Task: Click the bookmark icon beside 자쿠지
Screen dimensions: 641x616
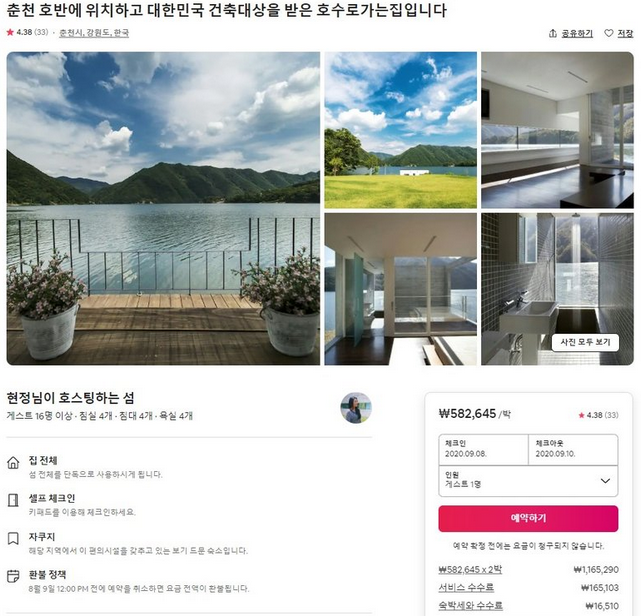Action: coord(13,538)
